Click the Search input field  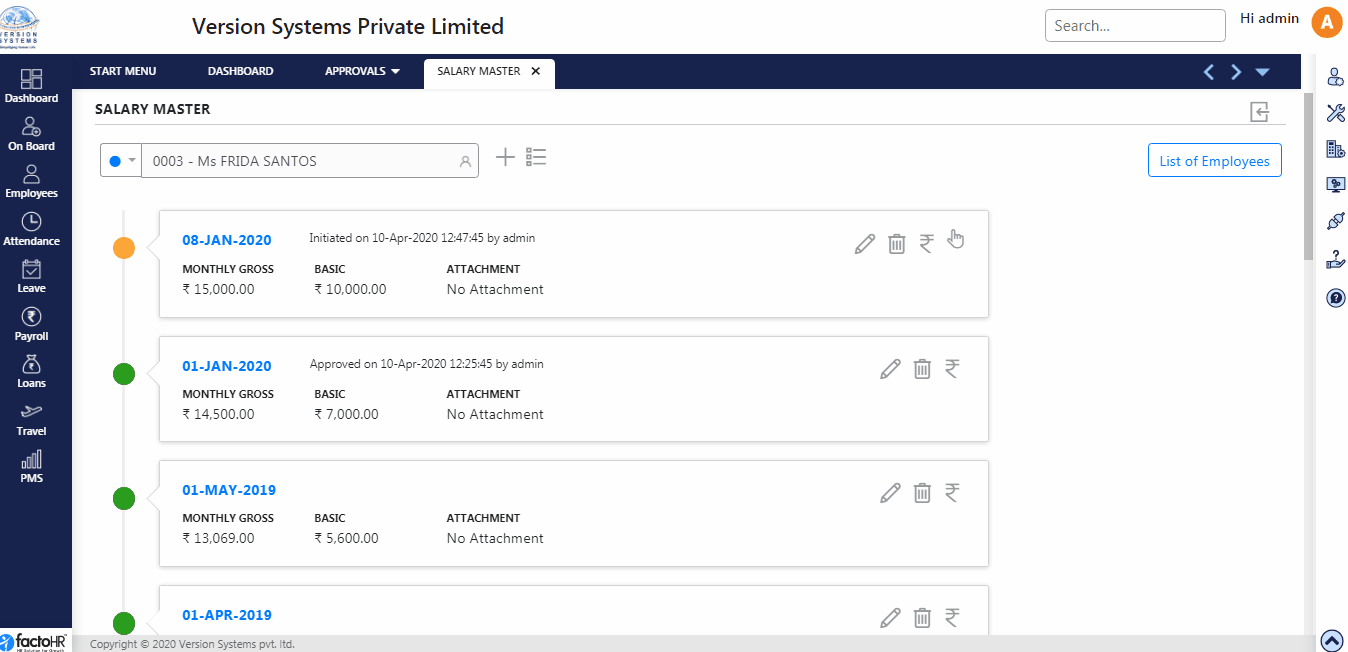1134,26
